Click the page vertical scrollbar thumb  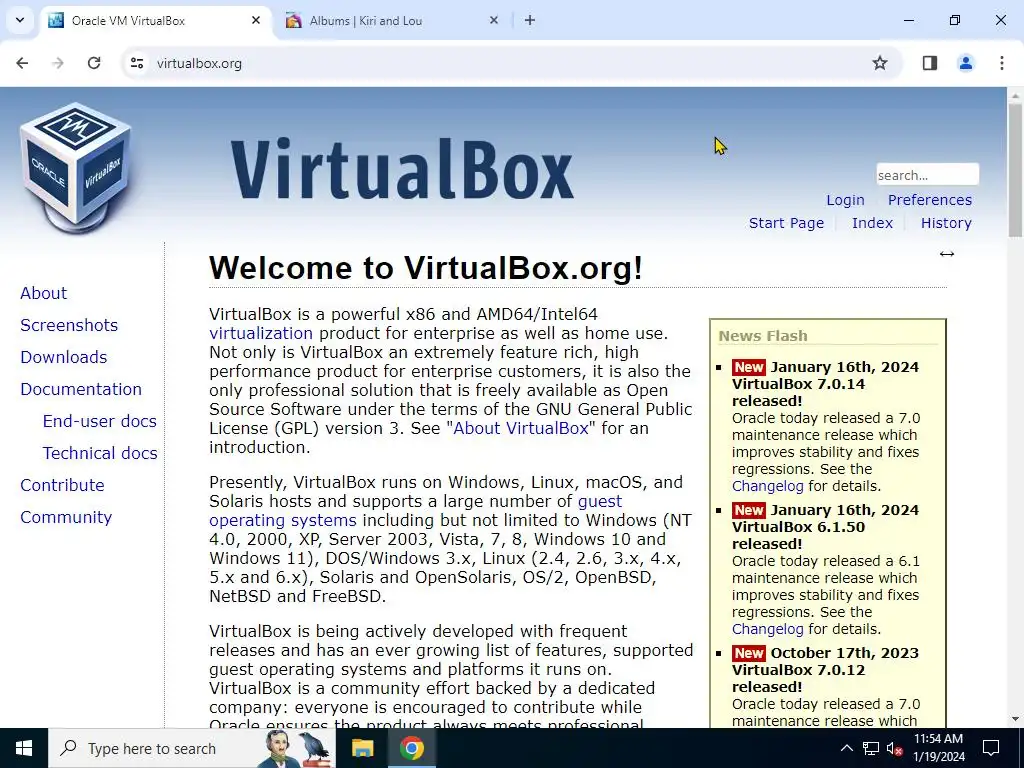point(1015,170)
